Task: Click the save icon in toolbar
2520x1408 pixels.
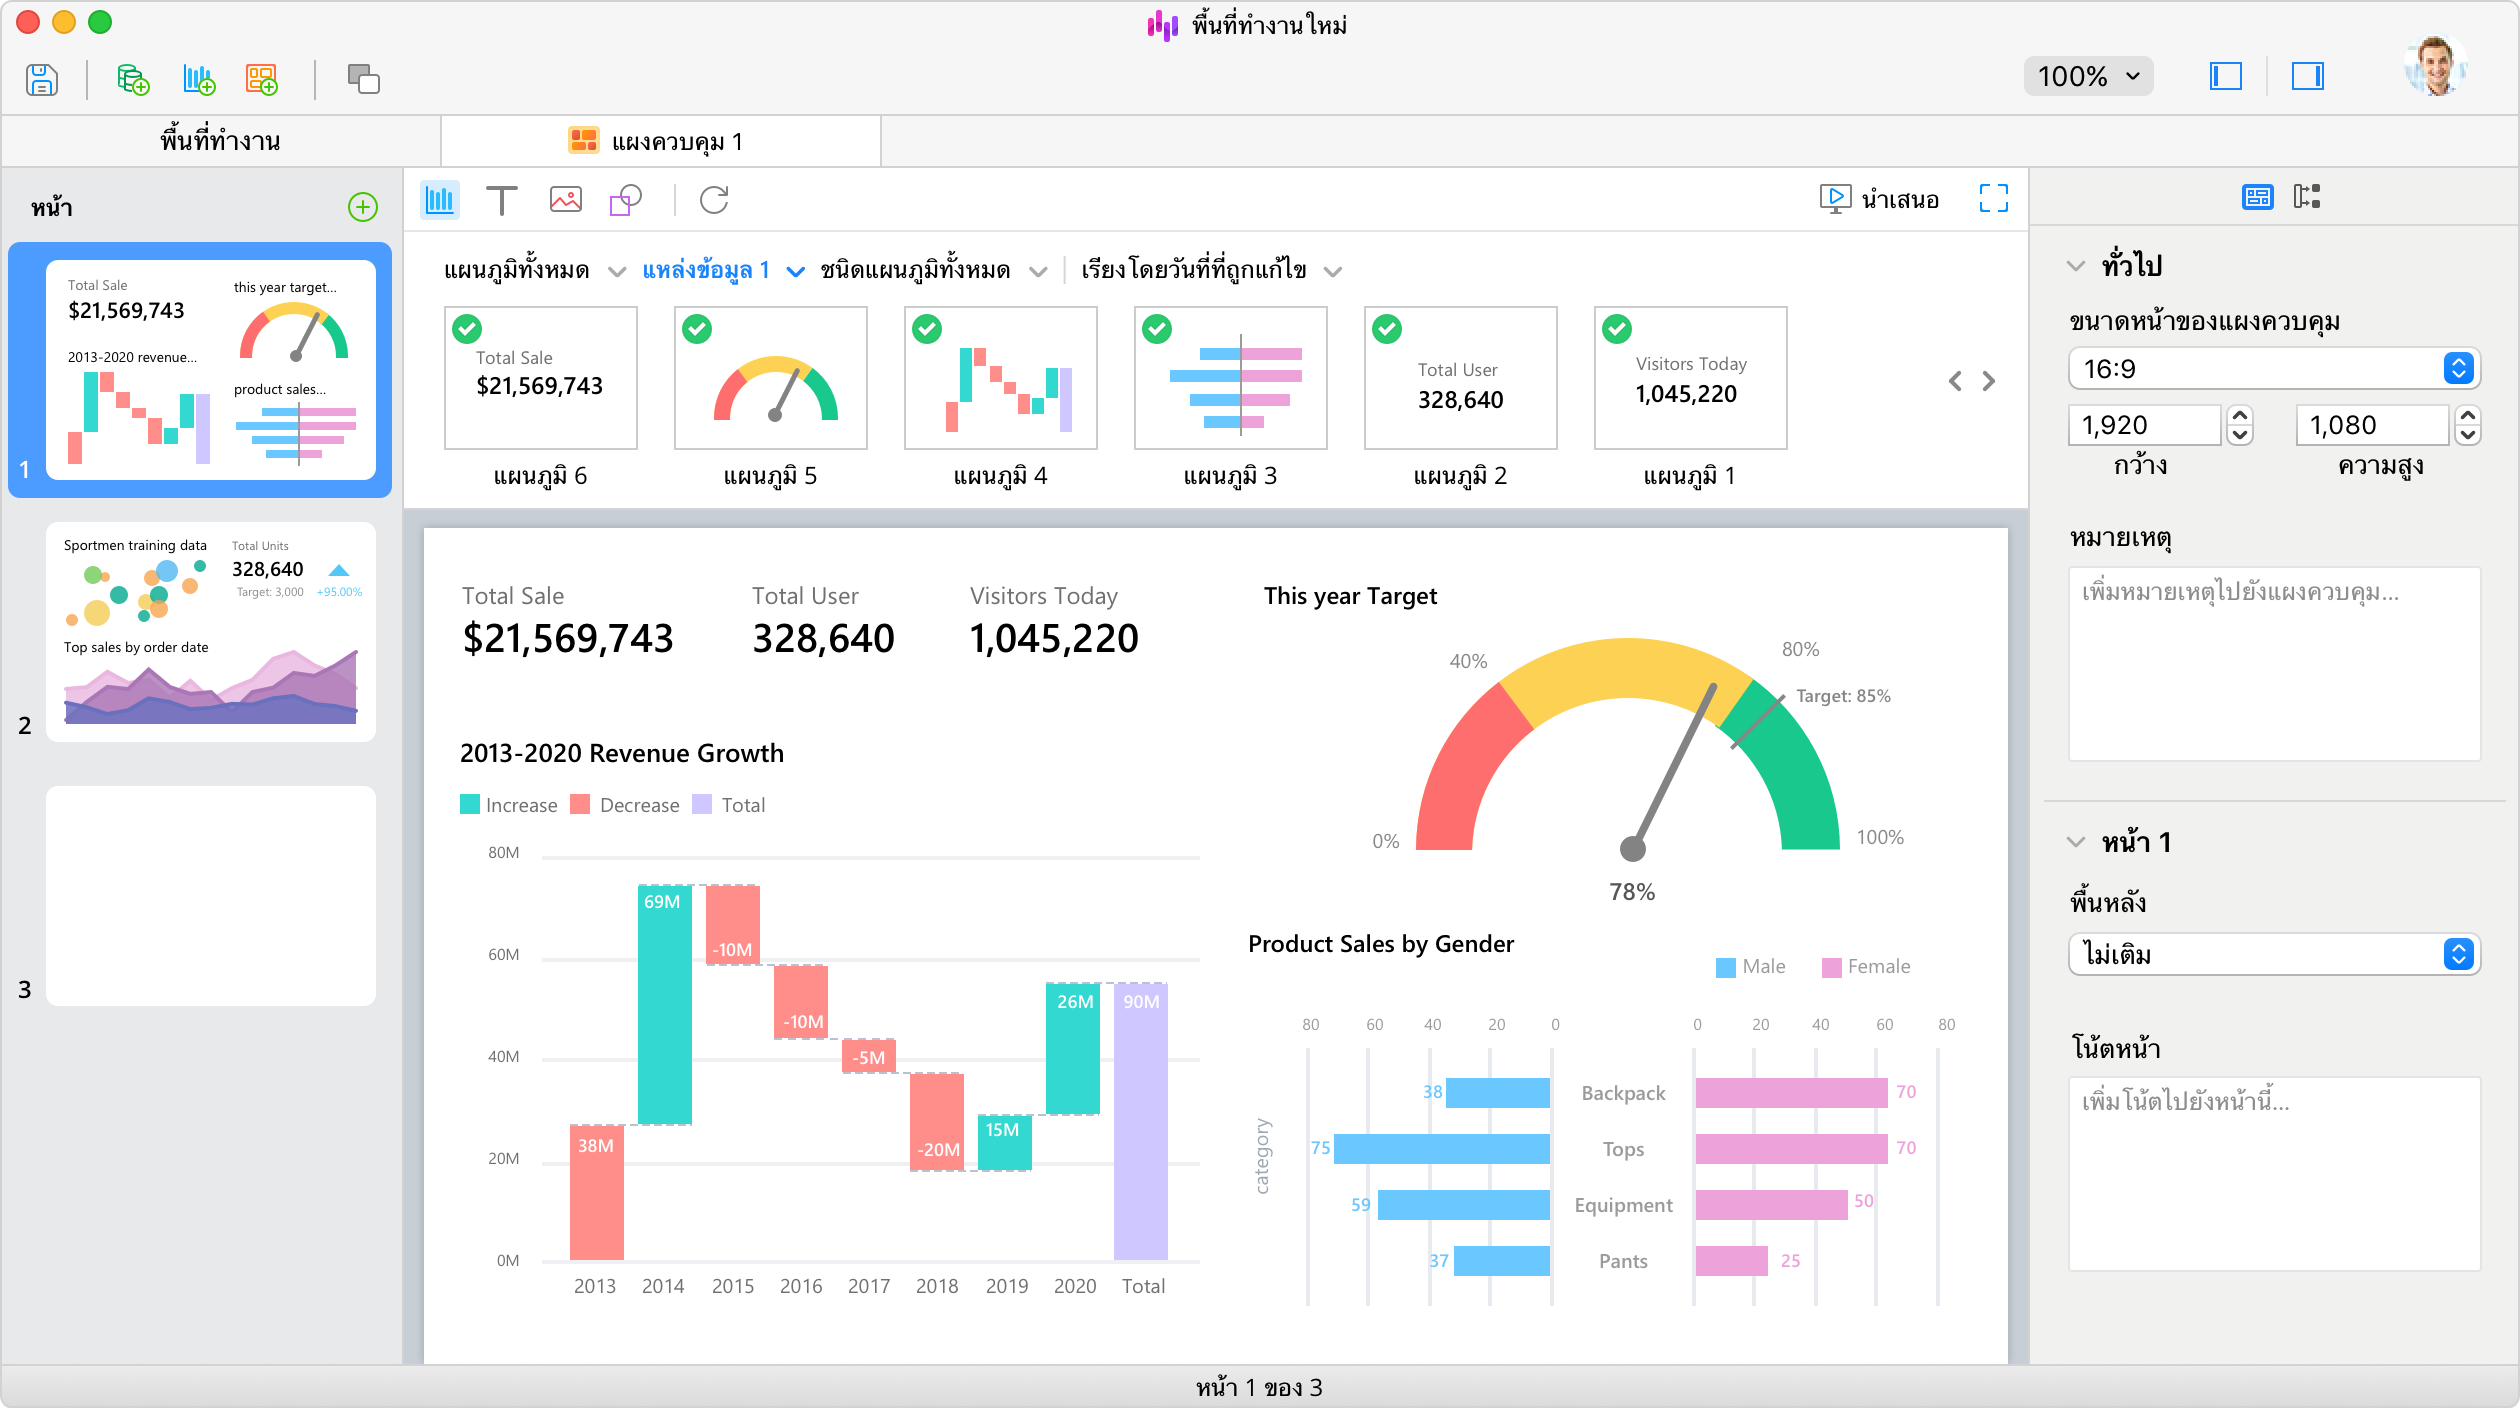Action: pos(42,79)
